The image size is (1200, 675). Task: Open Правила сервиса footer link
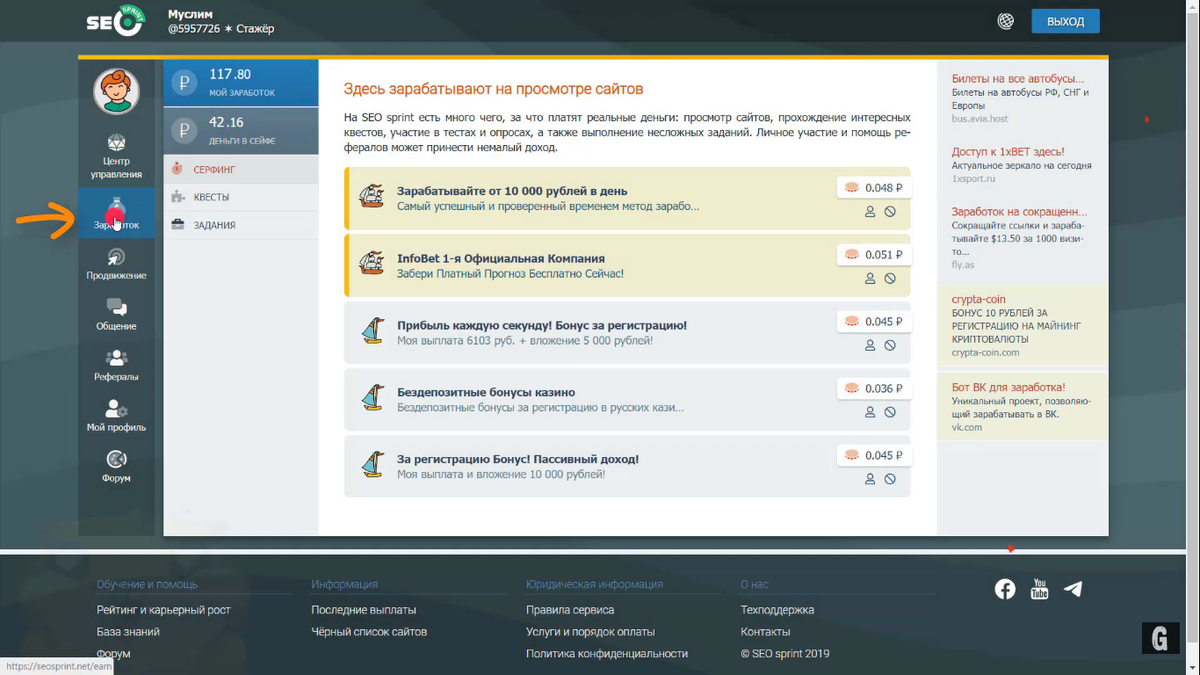coord(570,610)
